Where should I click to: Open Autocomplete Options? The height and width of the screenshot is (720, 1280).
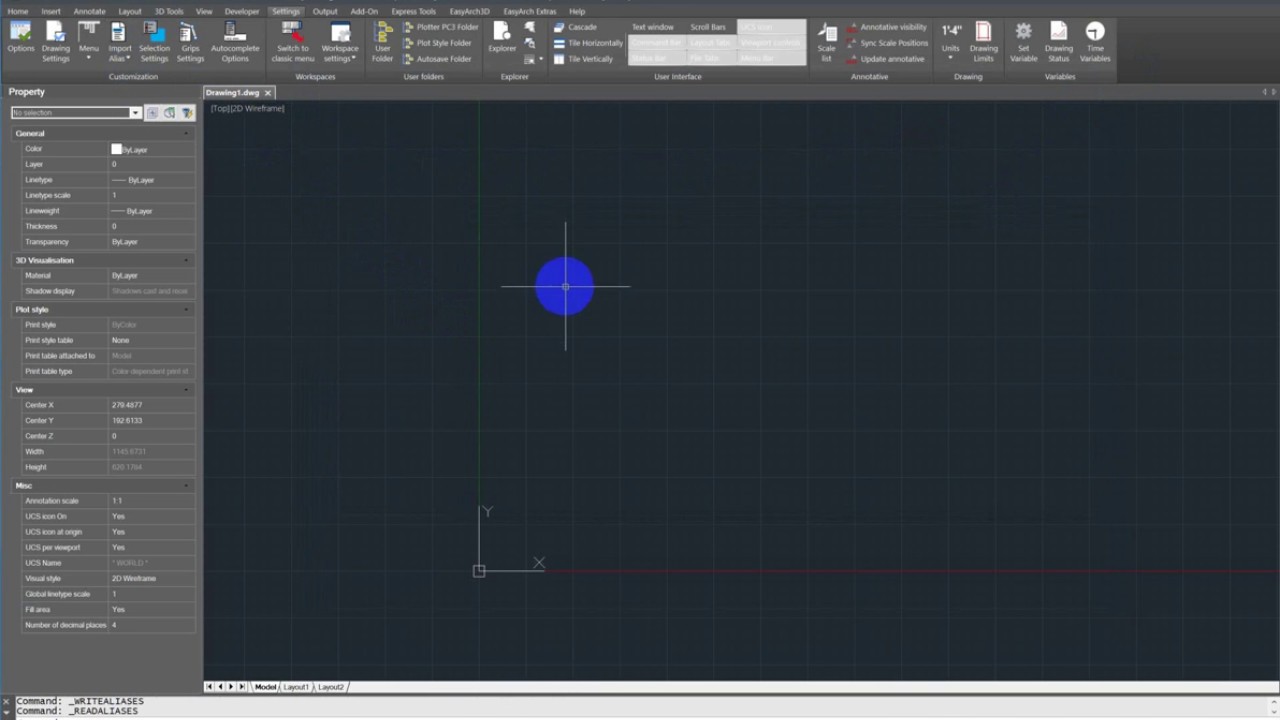(235, 42)
